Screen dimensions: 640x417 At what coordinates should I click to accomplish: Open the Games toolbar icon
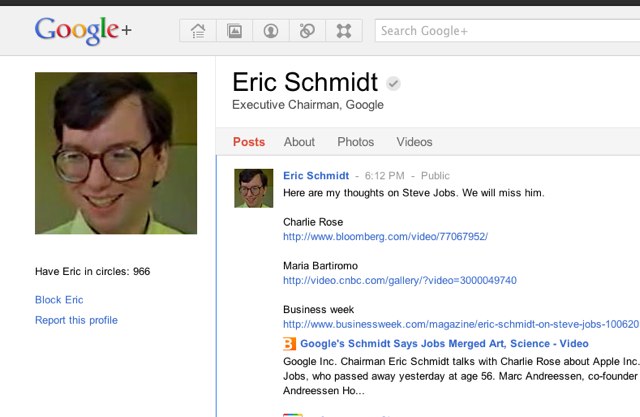(x=344, y=31)
